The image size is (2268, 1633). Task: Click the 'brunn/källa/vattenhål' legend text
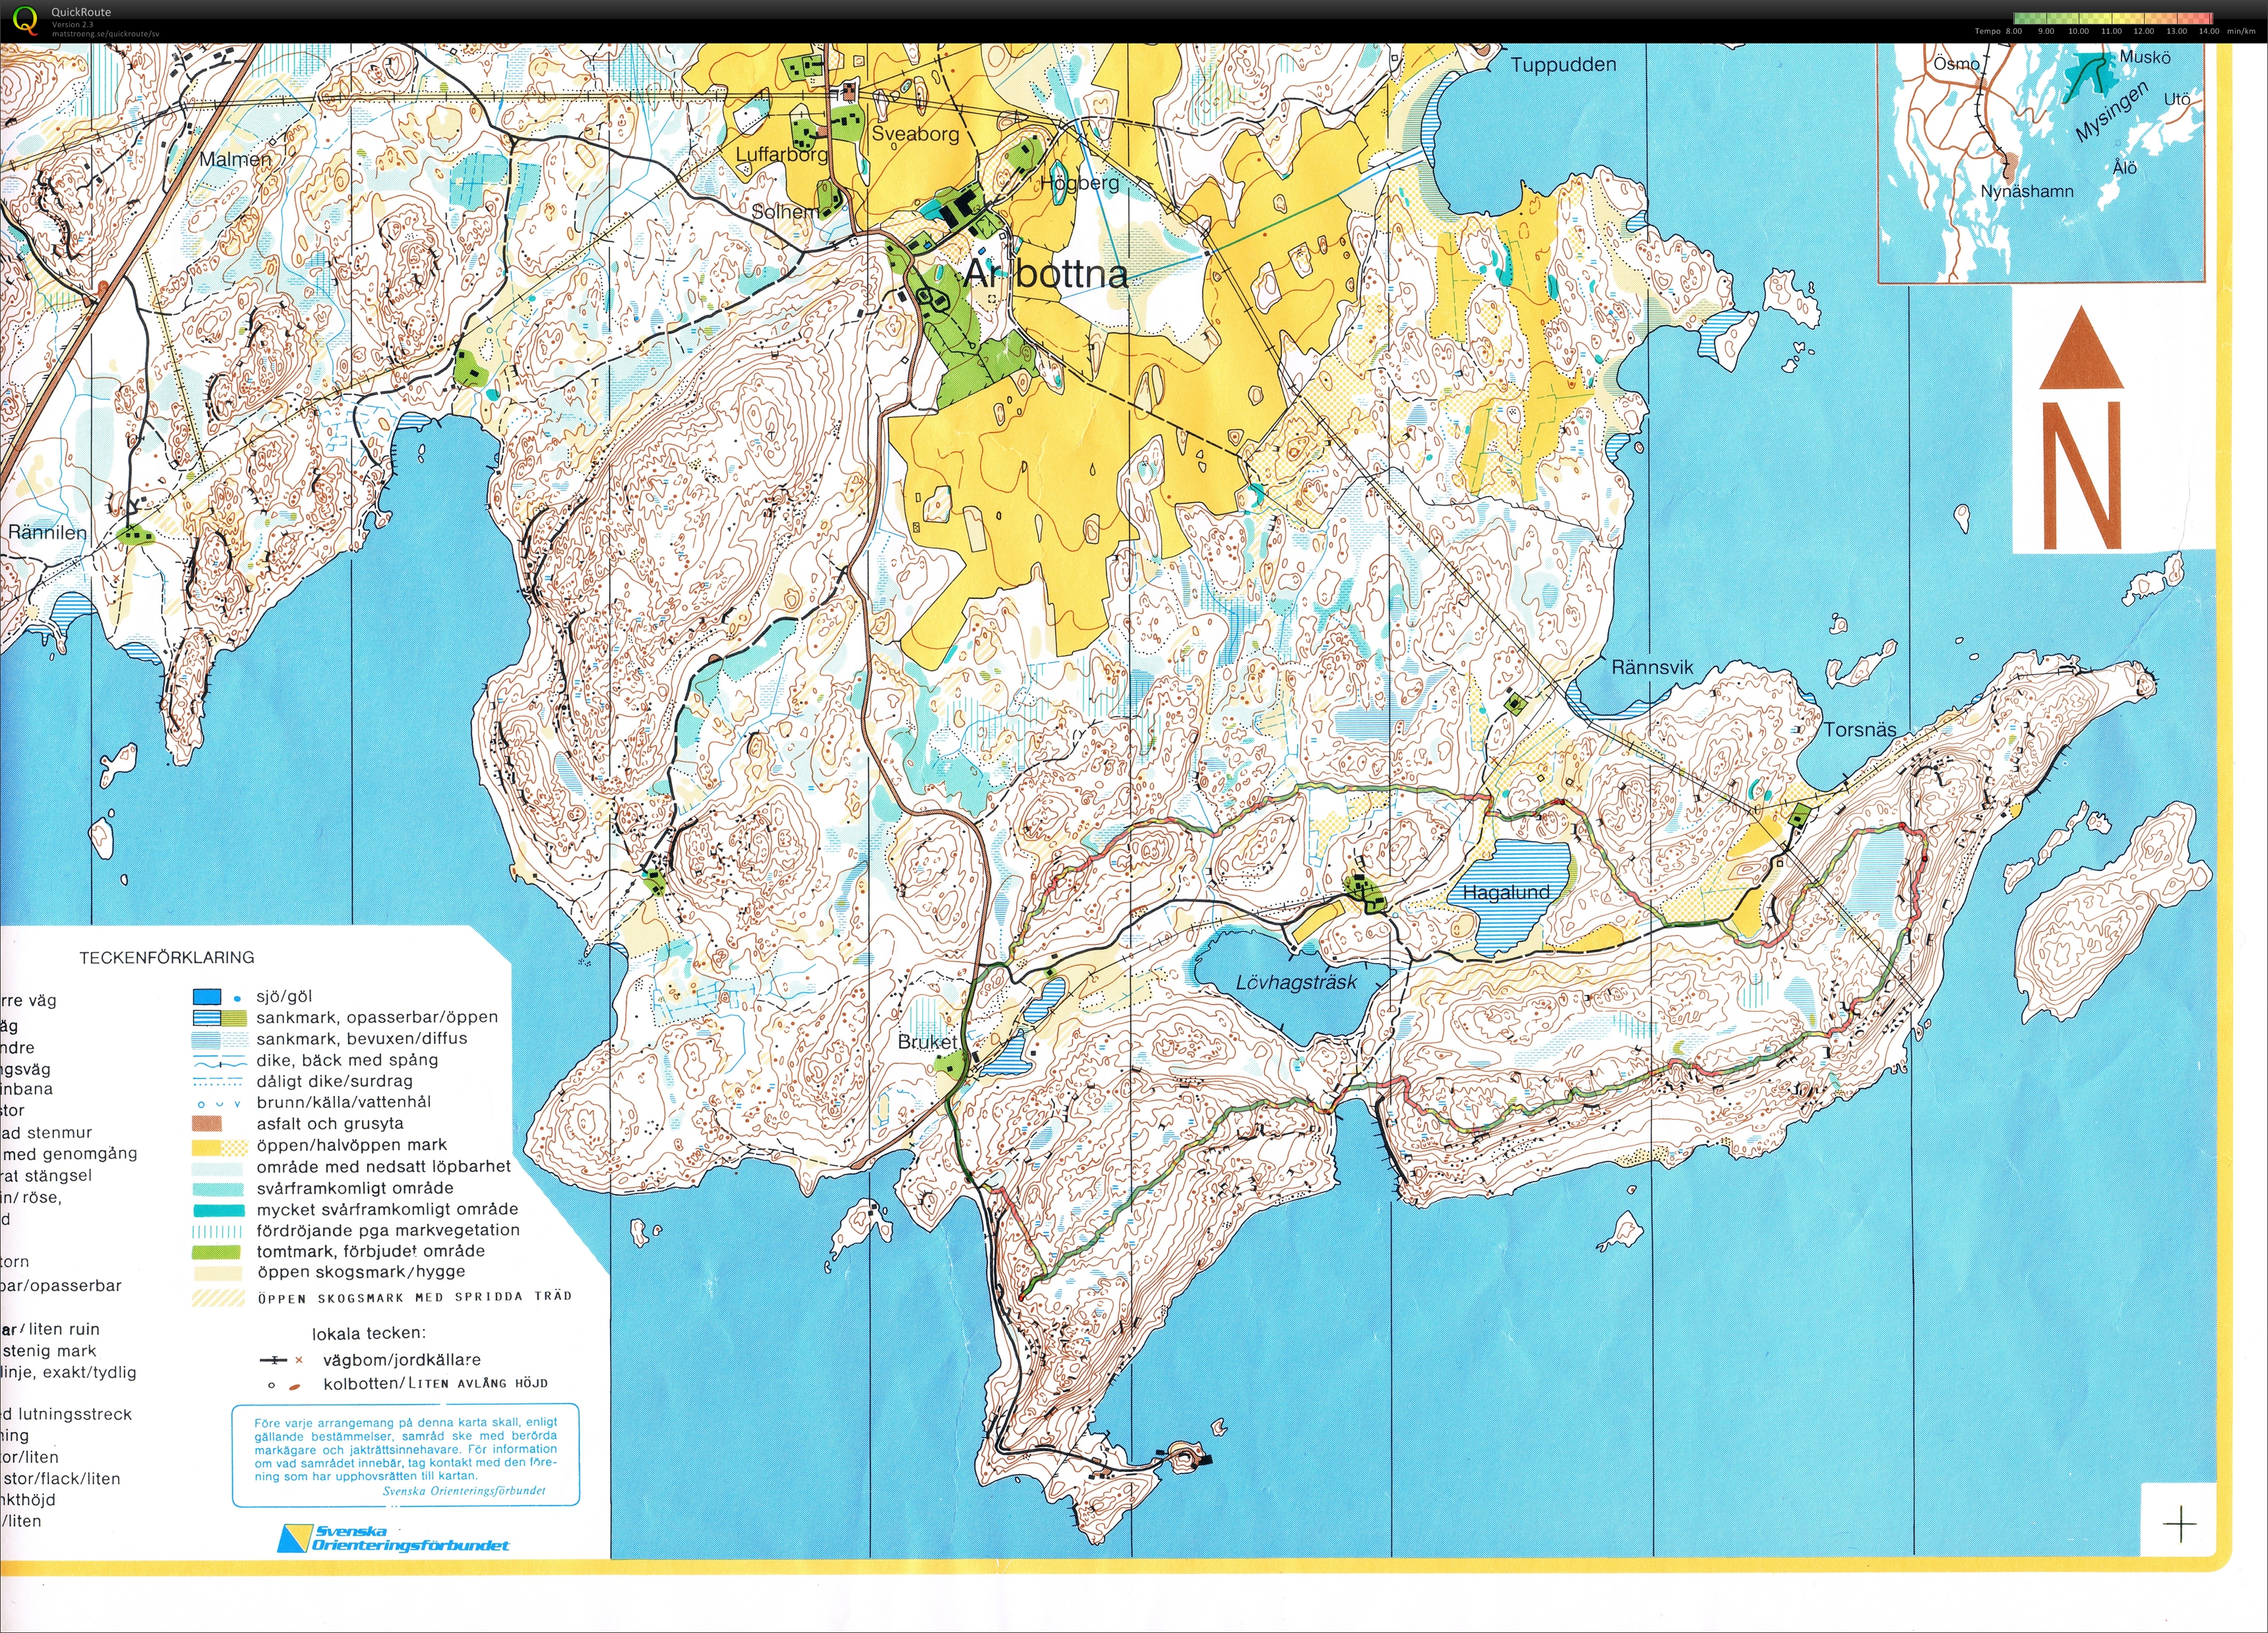344,1102
